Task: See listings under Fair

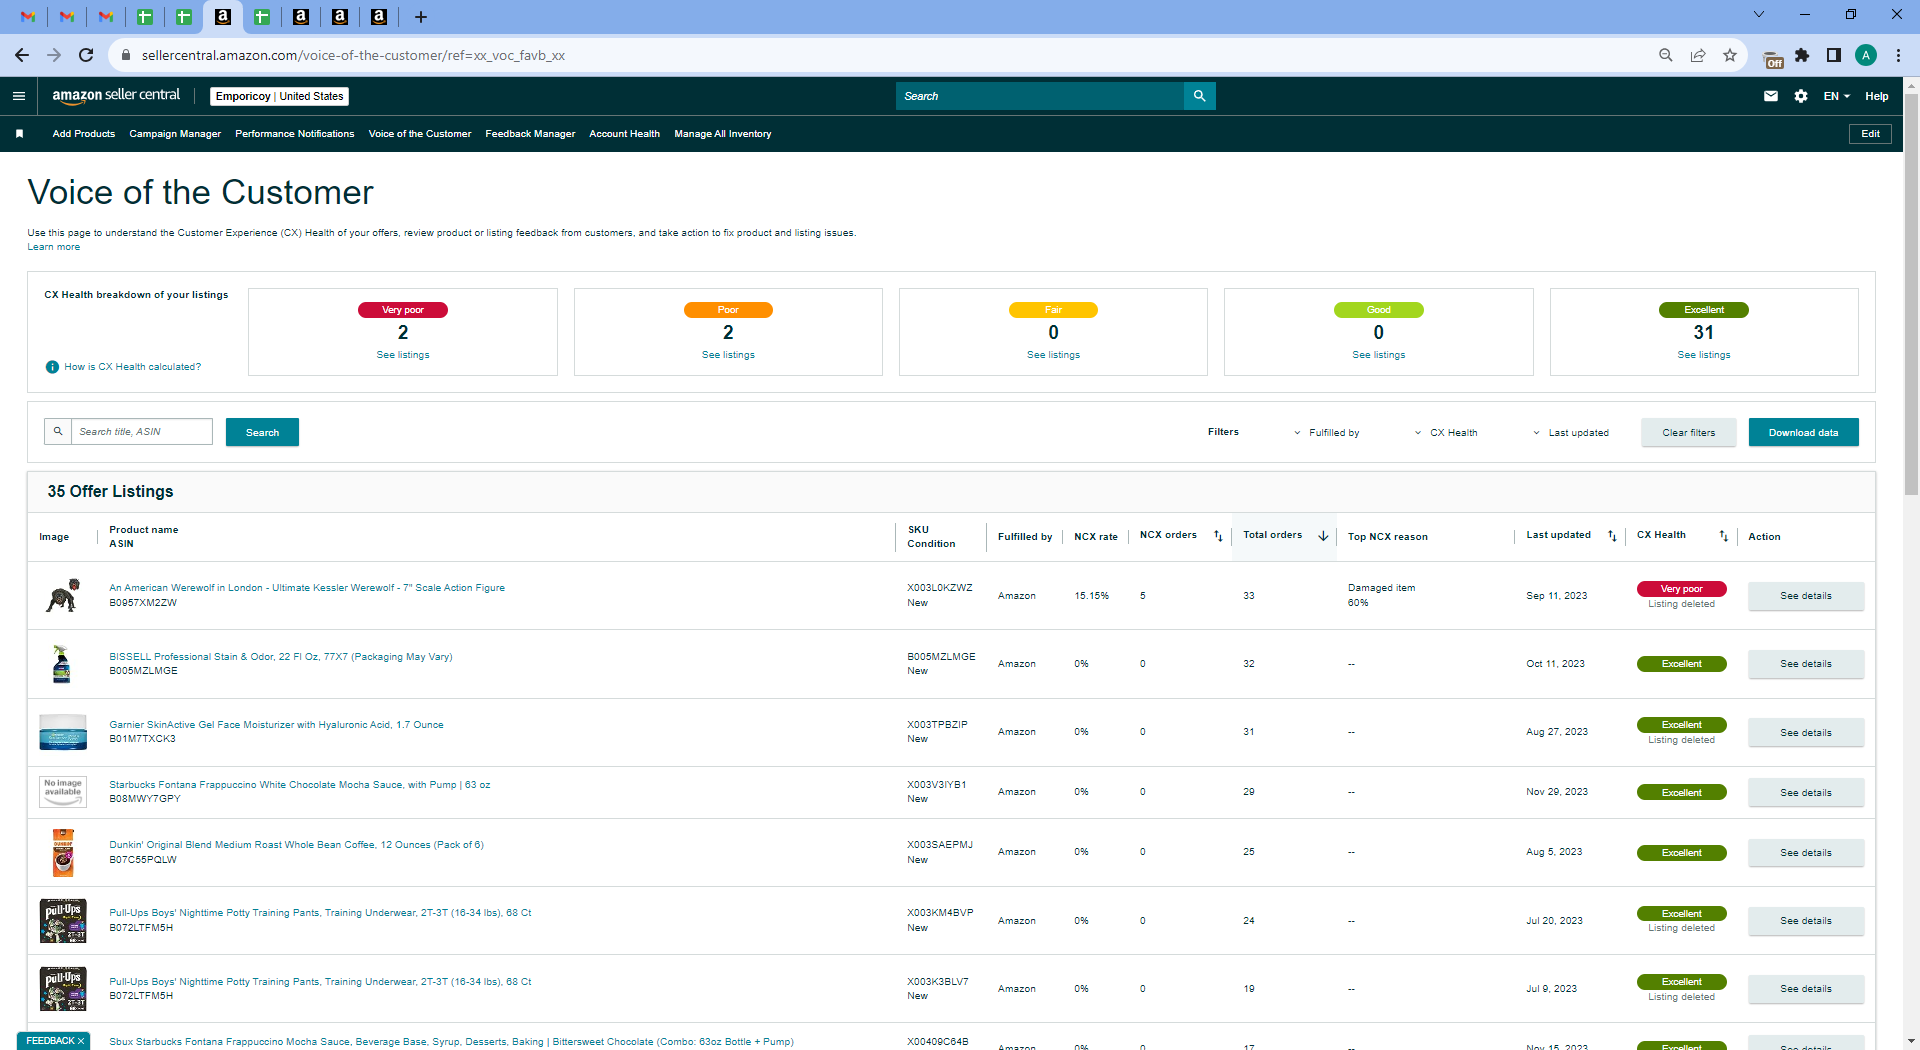Action: pyautogui.click(x=1053, y=355)
